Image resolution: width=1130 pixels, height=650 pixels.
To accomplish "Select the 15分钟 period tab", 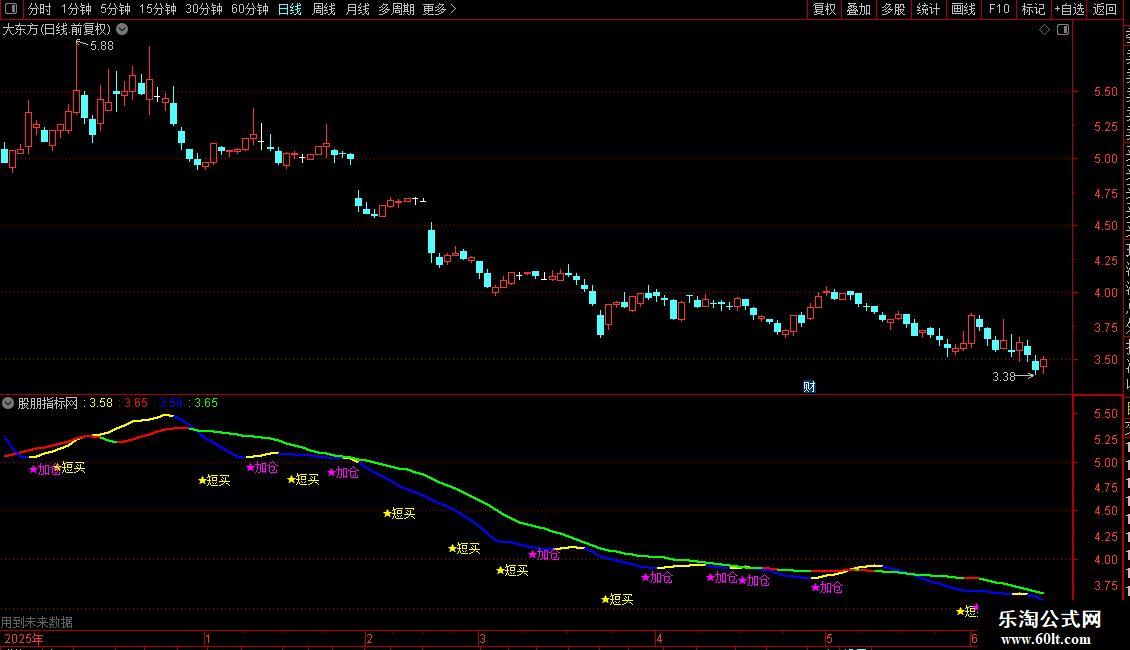I will 158,9.
